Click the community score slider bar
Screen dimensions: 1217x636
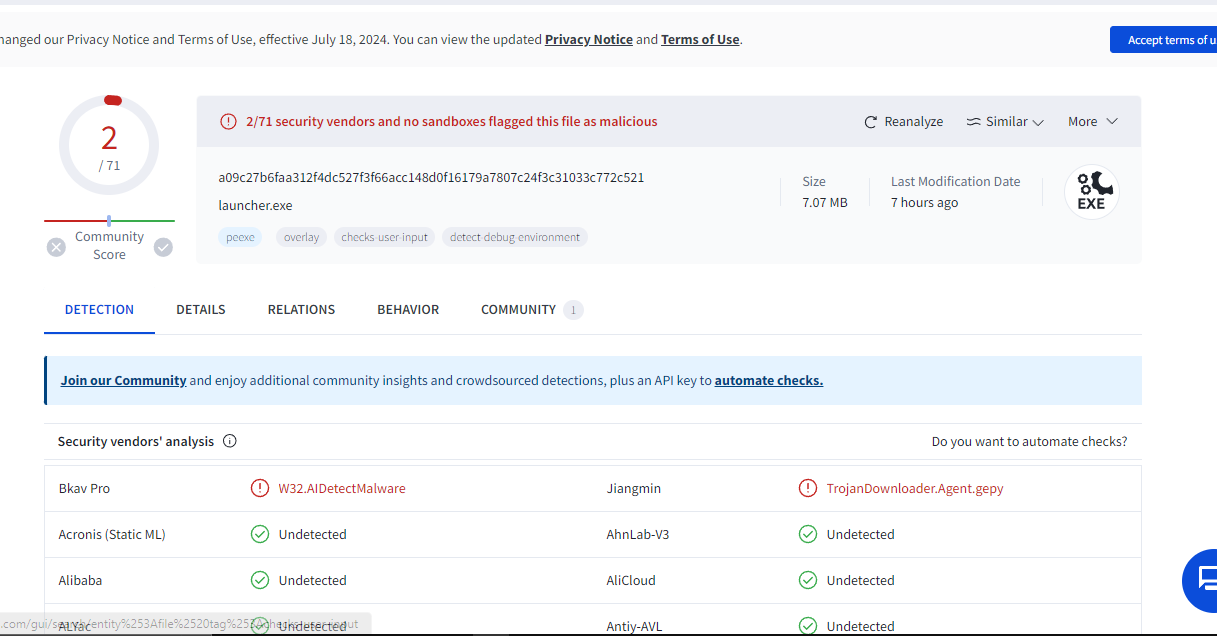click(x=109, y=221)
